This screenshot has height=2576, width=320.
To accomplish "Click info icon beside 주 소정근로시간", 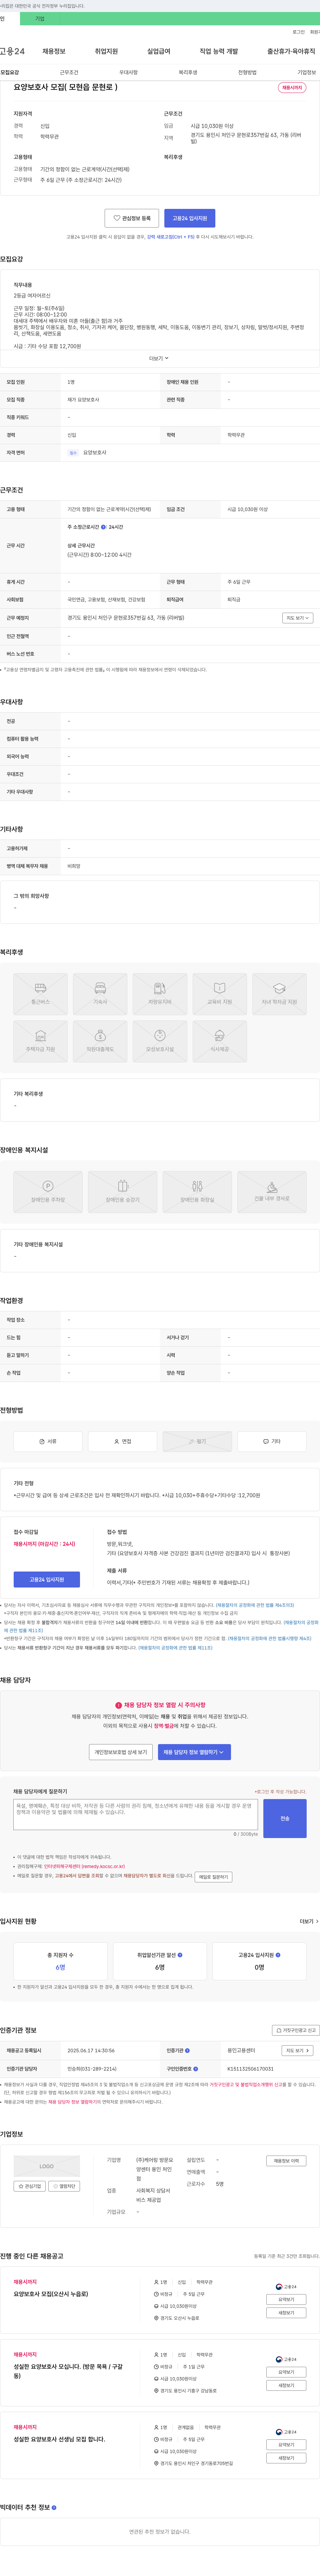I will tap(103, 527).
